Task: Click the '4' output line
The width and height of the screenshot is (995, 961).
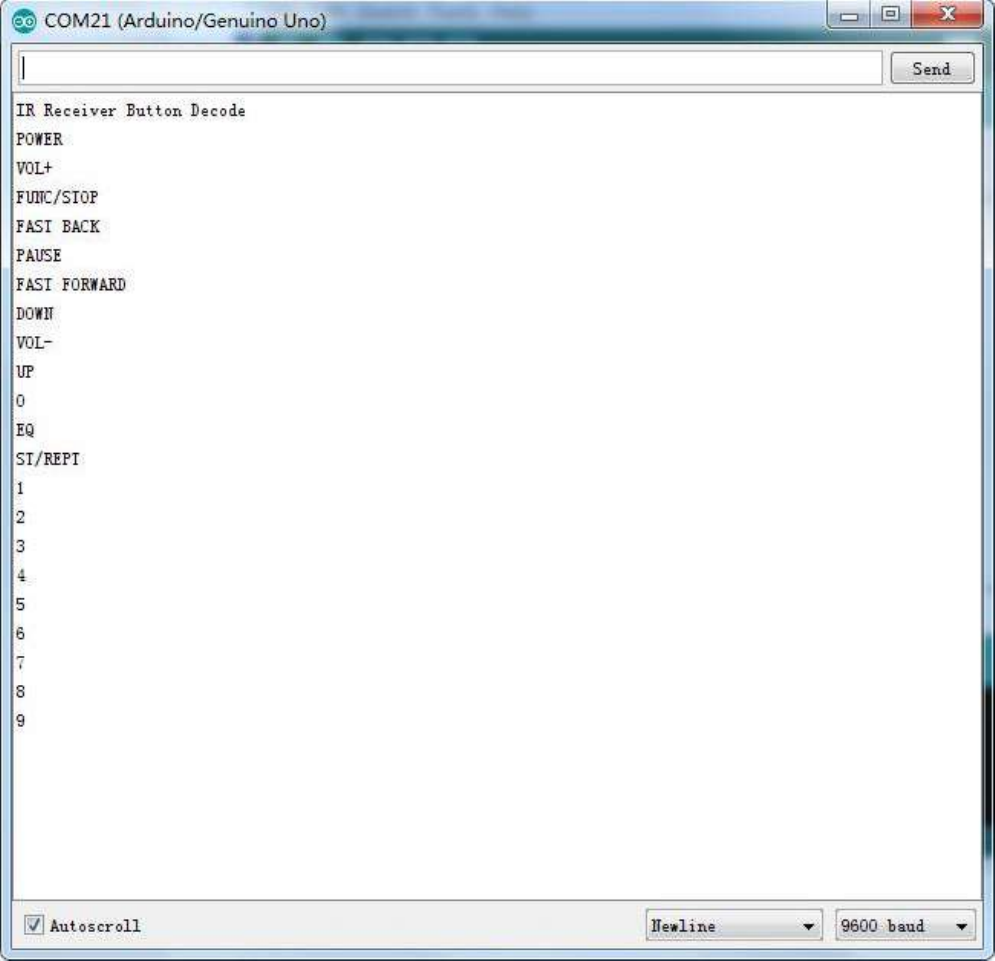Action: click(x=21, y=576)
